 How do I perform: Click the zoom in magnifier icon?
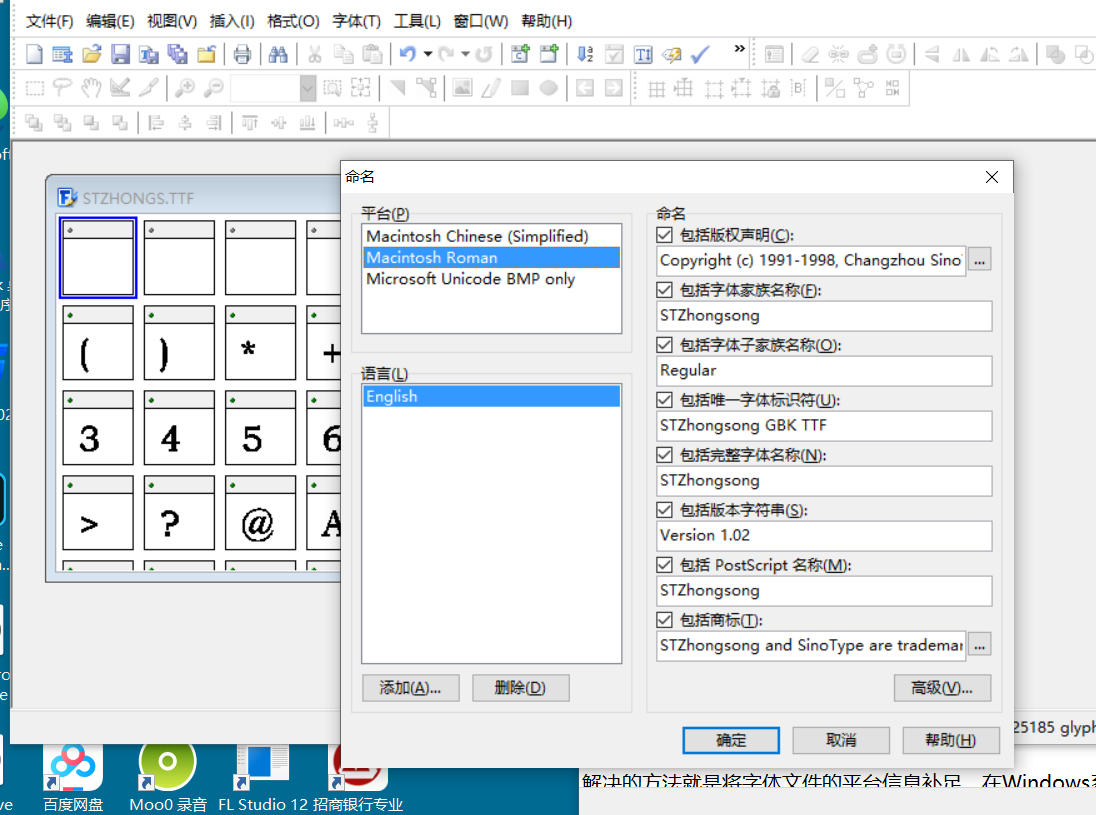click(x=185, y=88)
